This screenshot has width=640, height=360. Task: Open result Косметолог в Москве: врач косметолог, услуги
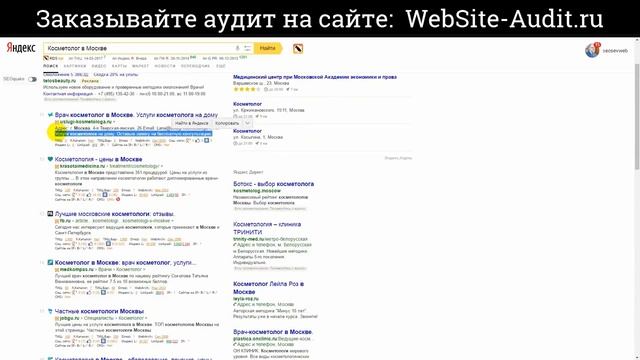[x=125, y=262]
